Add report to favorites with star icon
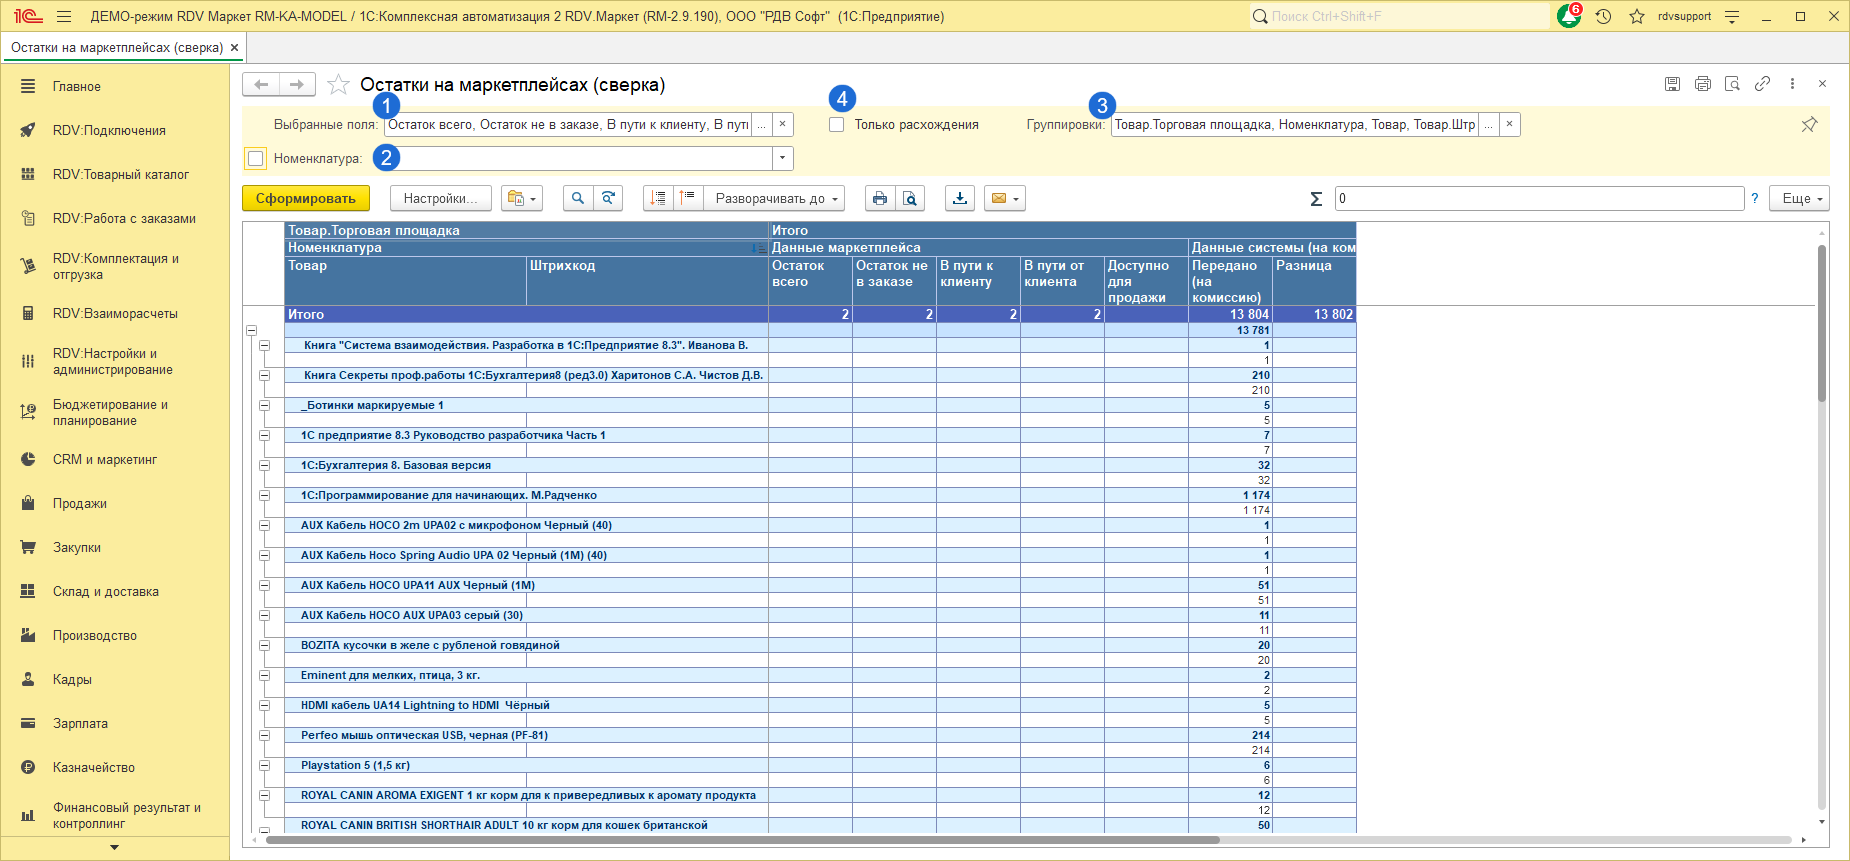The height and width of the screenshot is (861, 1850). 338,85
